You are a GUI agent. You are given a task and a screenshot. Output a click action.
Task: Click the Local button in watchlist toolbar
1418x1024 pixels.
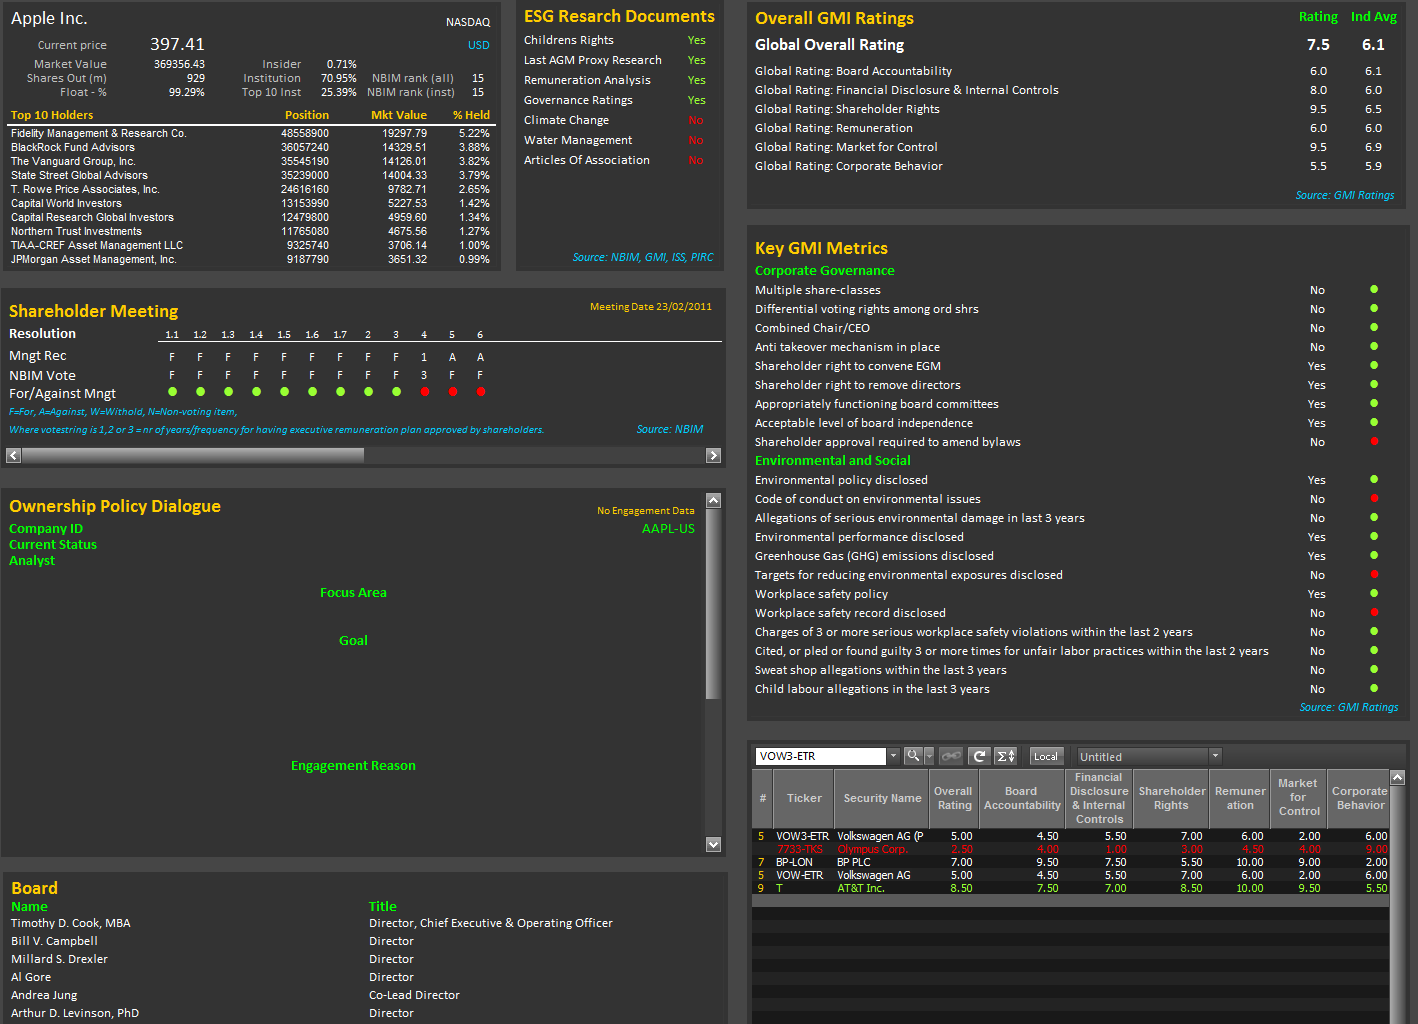1046,756
